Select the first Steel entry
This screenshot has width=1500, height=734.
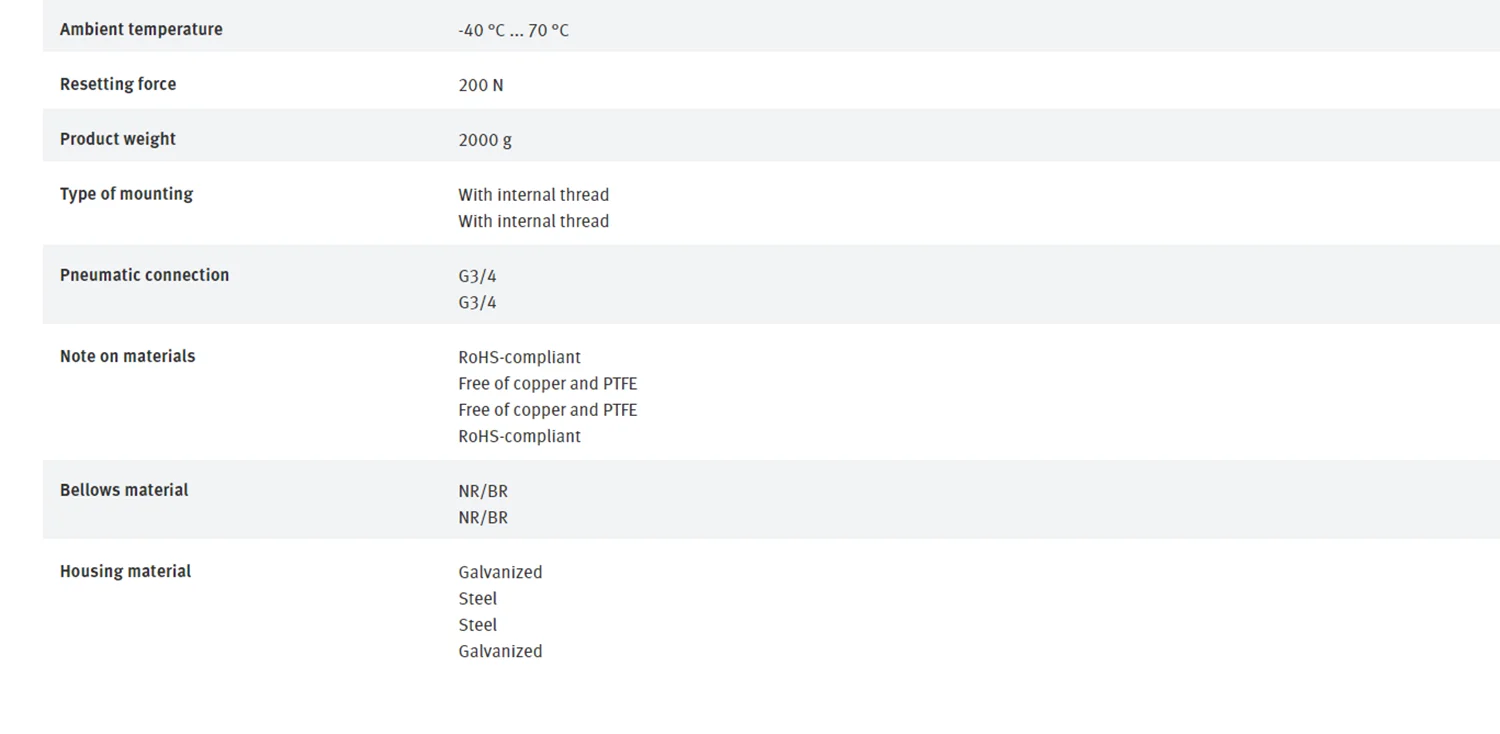click(x=477, y=598)
